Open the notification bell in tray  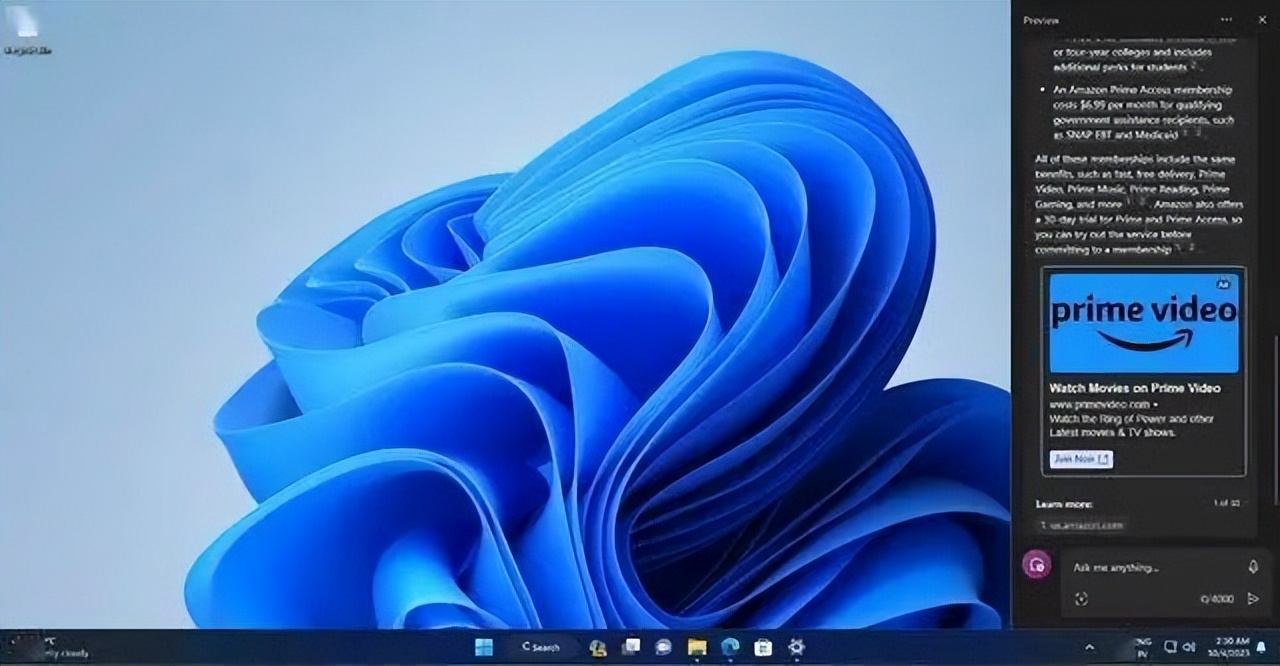1261,647
